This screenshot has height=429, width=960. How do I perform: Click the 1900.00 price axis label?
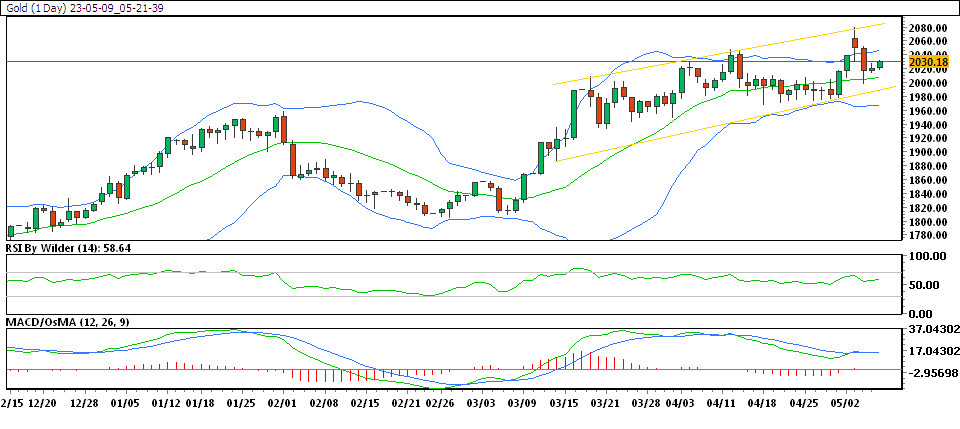pos(929,152)
